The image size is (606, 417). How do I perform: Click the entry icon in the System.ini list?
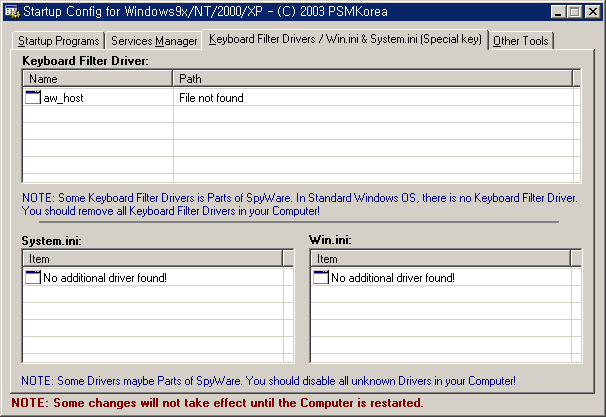point(32,277)
